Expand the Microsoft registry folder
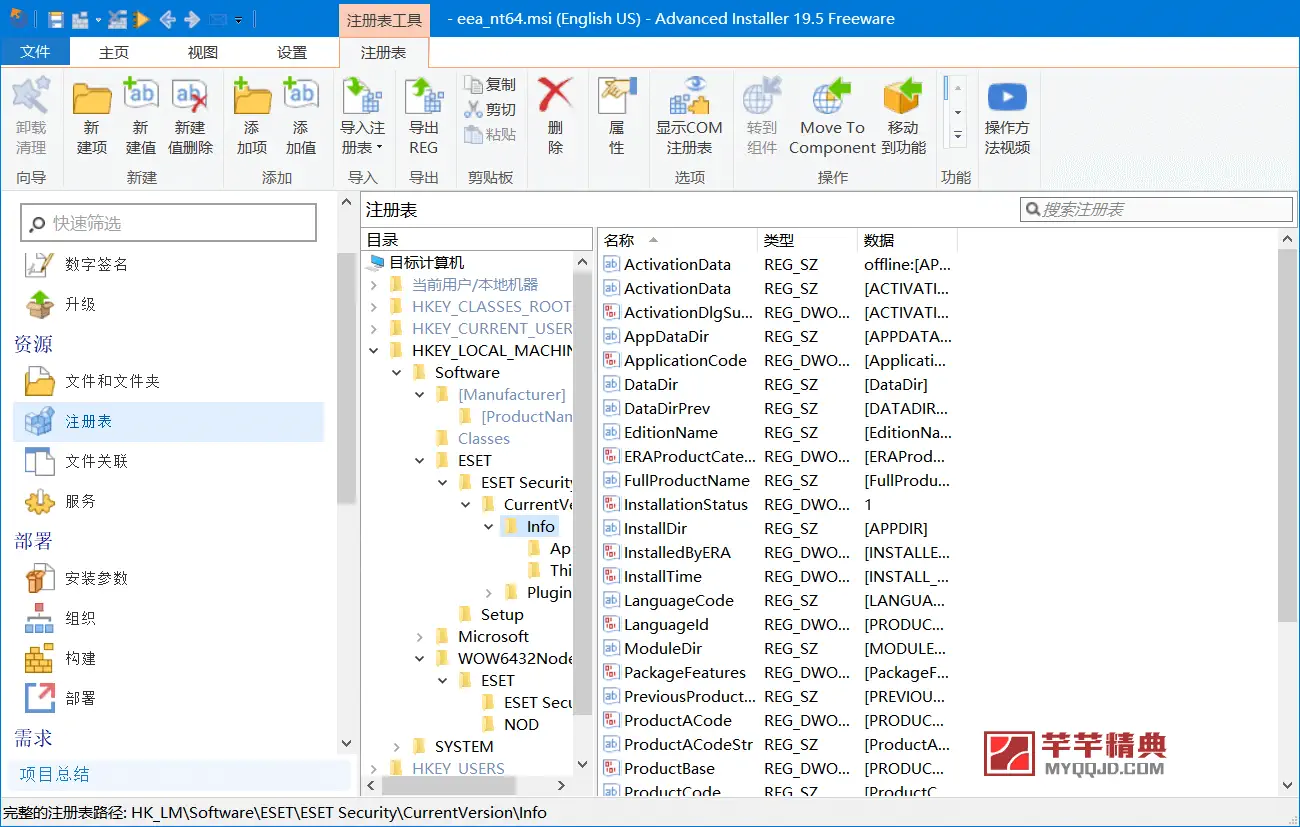The height and width of the screenshot is (827, 1300). (419, 636)
